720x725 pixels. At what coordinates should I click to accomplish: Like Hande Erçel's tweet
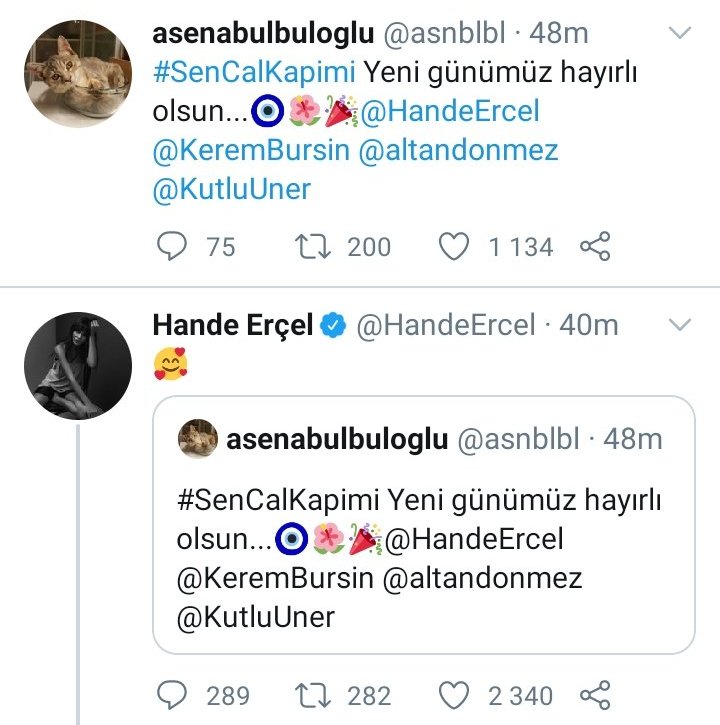click(455, 695)
